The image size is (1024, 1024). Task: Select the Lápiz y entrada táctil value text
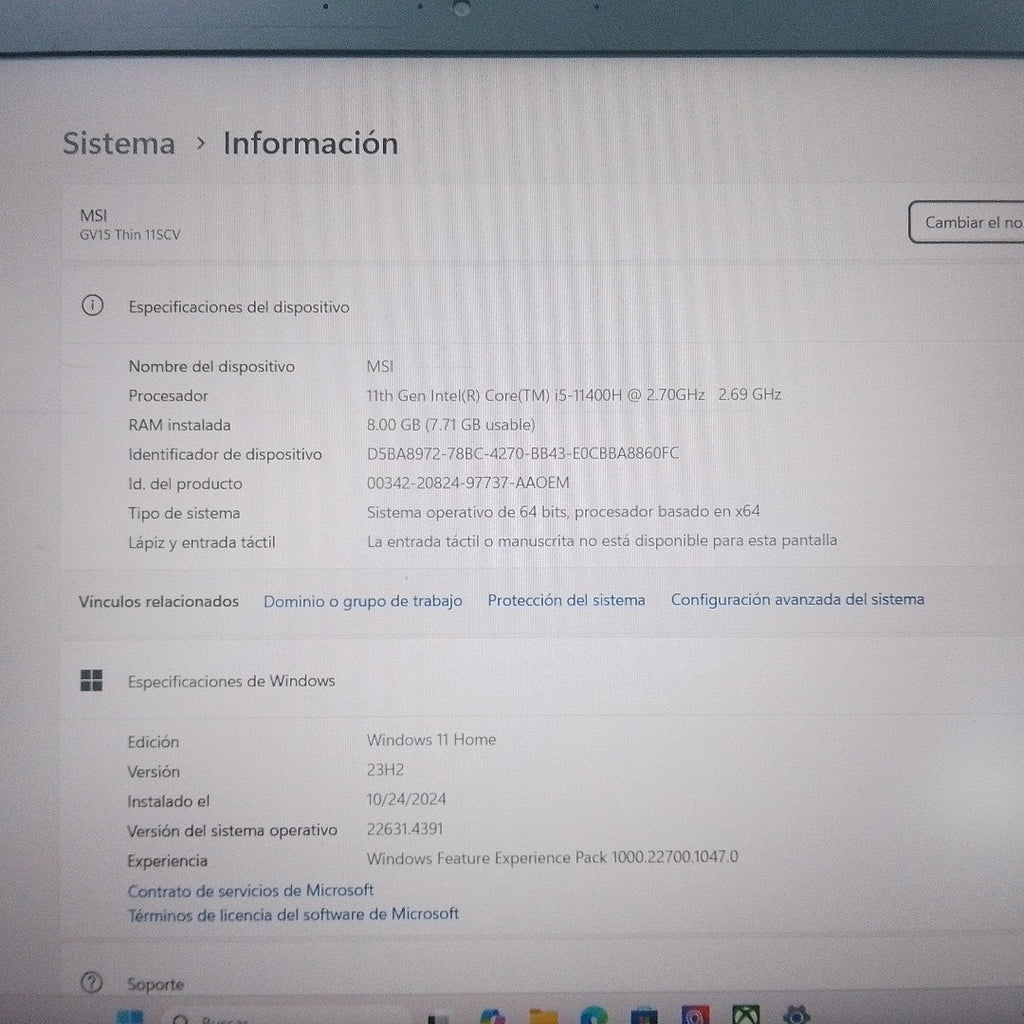[x=601, y=541]
